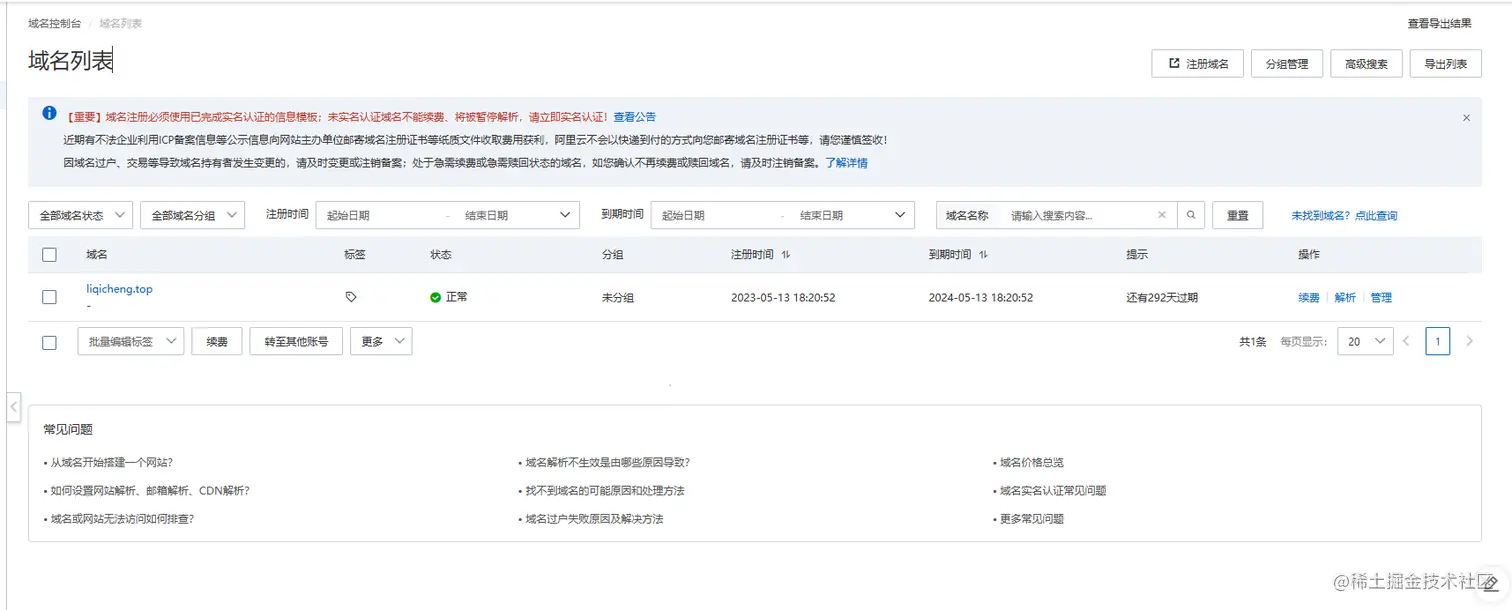Viewport: 1512px width, 610px height.
Task: Click 管理 link for liqicheng.top
Action: coord(1381,297)
